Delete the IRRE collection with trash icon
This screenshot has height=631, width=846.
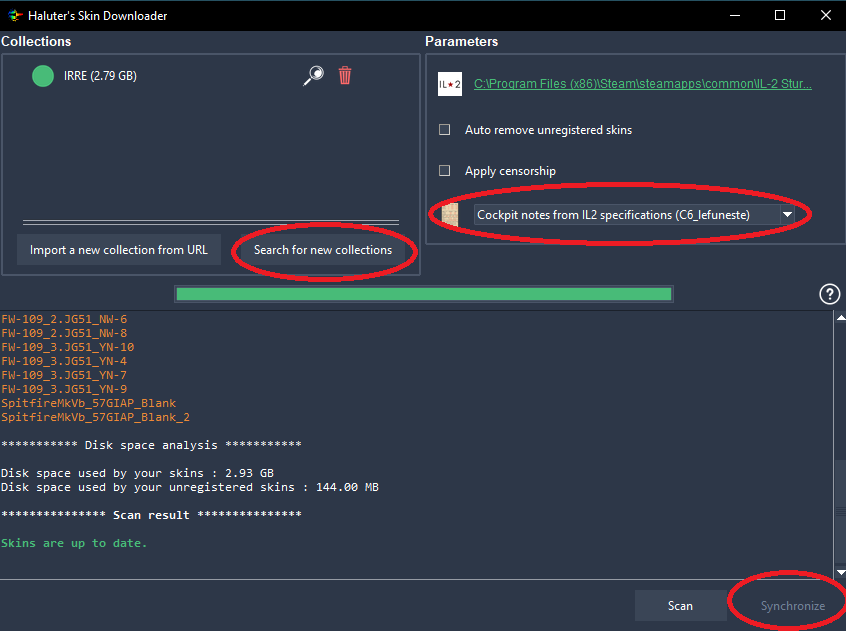[345, 76]
